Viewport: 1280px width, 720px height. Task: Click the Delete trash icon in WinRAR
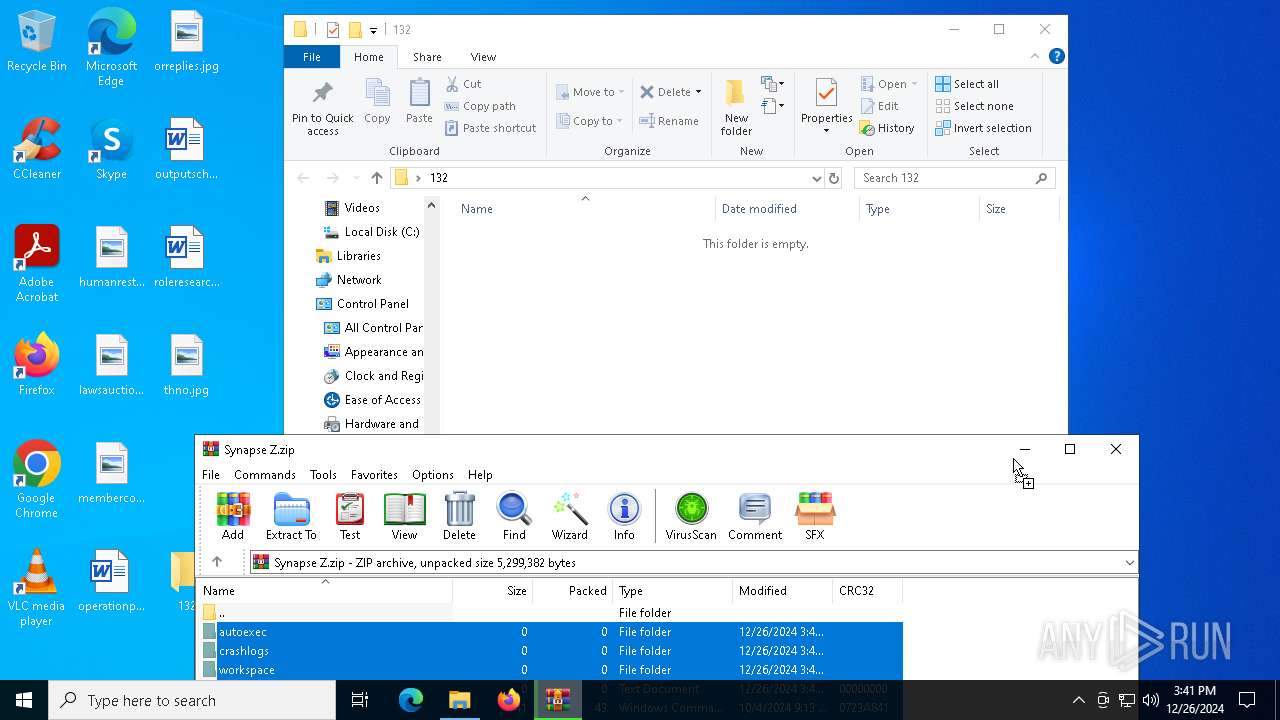tap(459, 516)
